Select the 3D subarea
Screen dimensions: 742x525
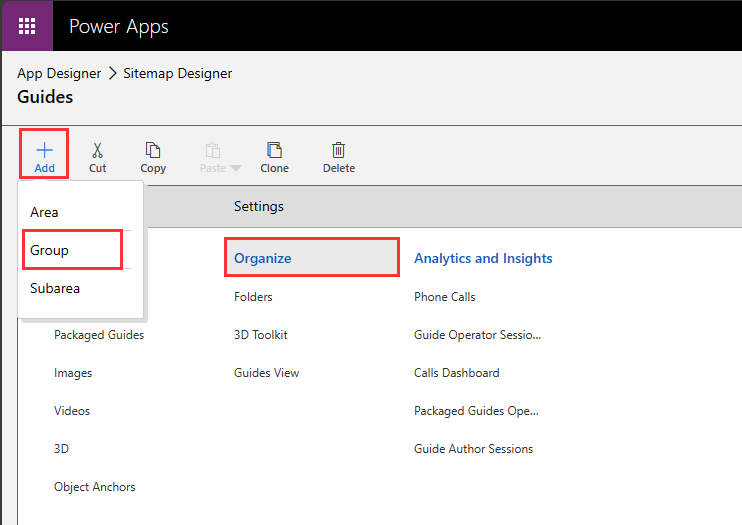click(61, 449)
